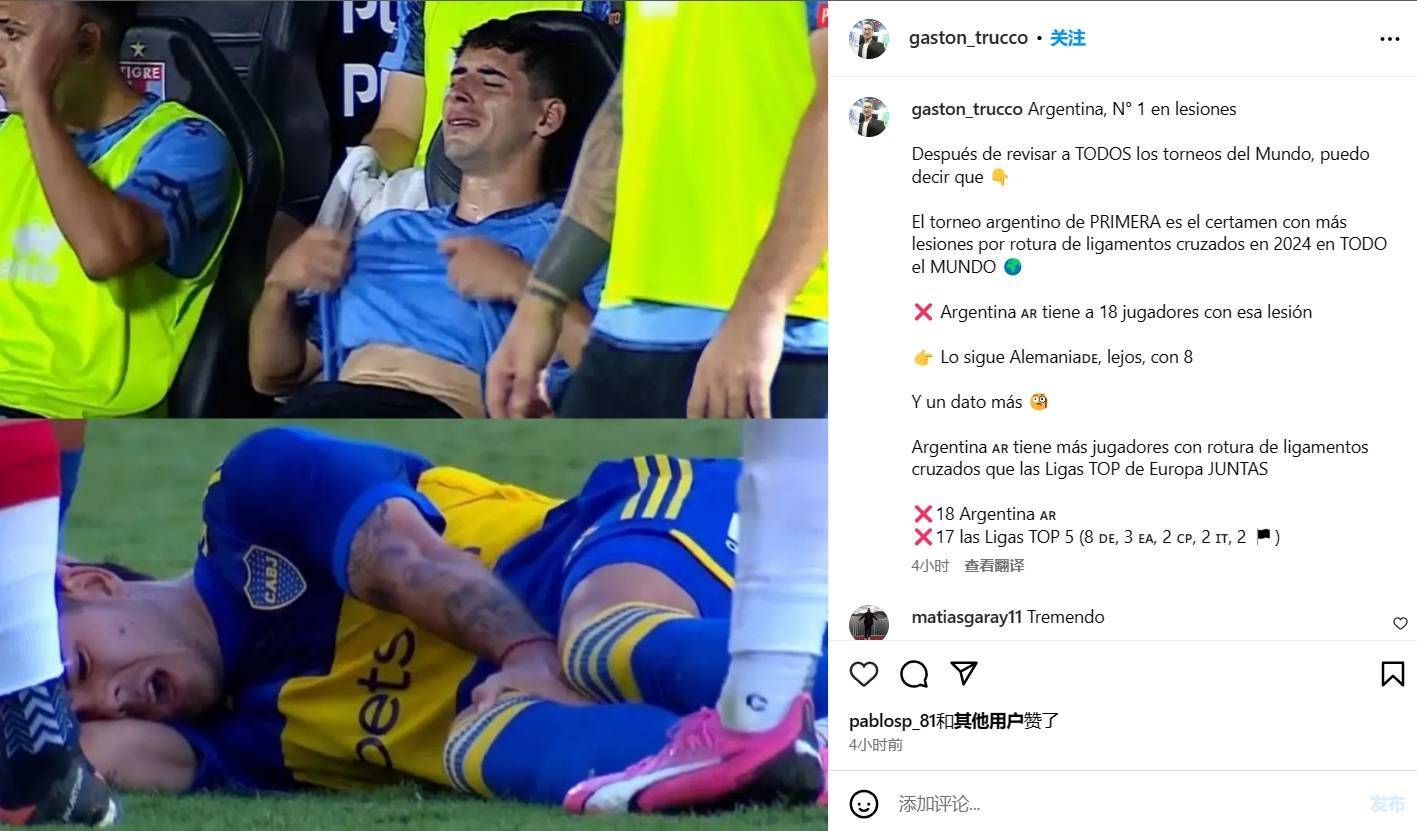Open matiasgaray11's profile avatar
The width and height of the screenshot is (1417, 831).
point(869,624)
